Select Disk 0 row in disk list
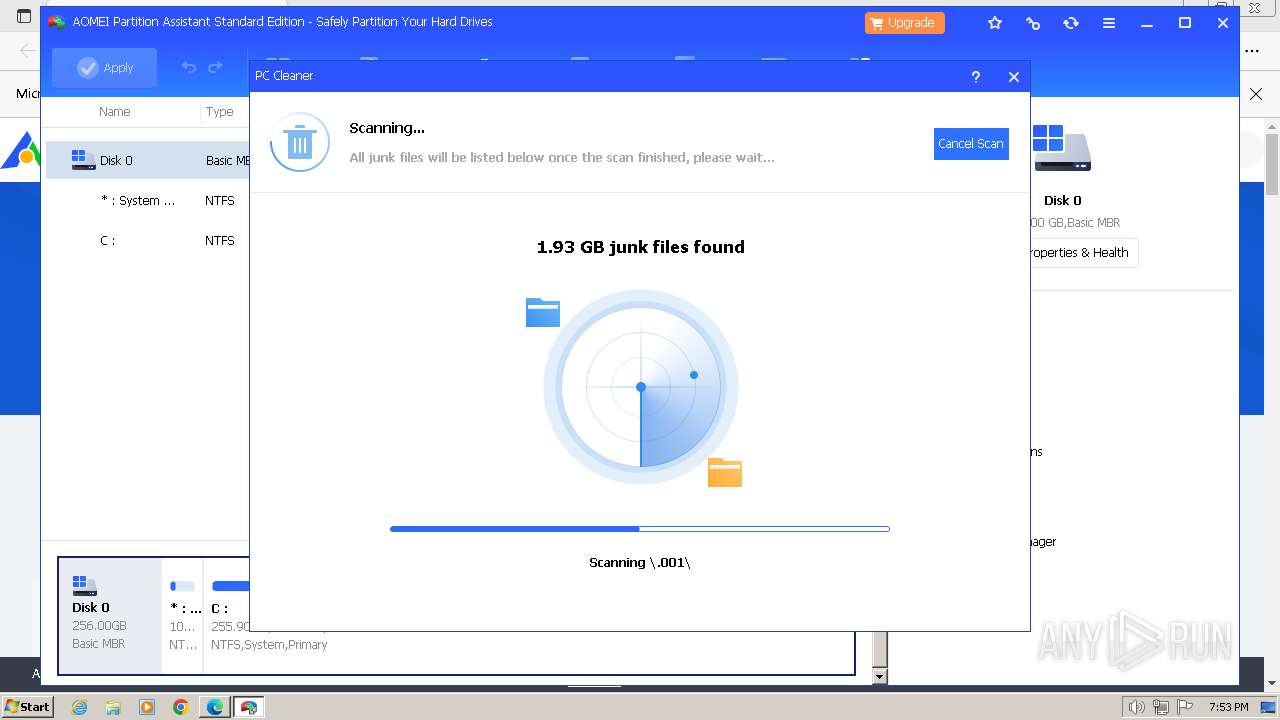 [148, 160]
